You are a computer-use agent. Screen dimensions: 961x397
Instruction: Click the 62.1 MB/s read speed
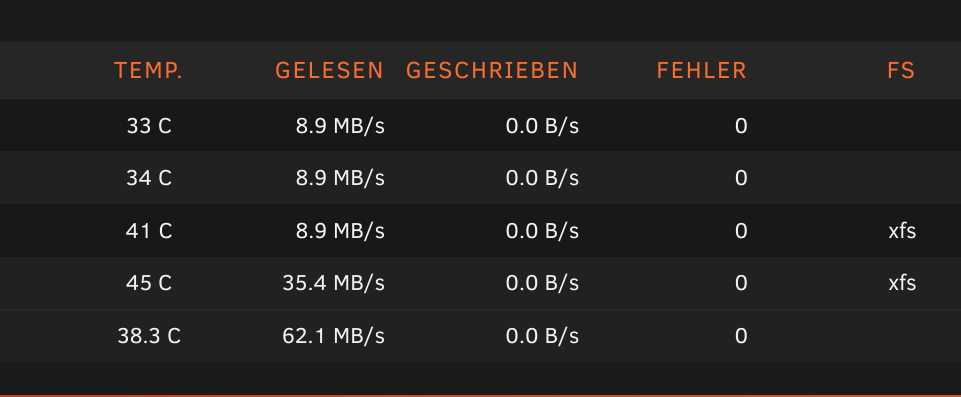coord(333,336)
